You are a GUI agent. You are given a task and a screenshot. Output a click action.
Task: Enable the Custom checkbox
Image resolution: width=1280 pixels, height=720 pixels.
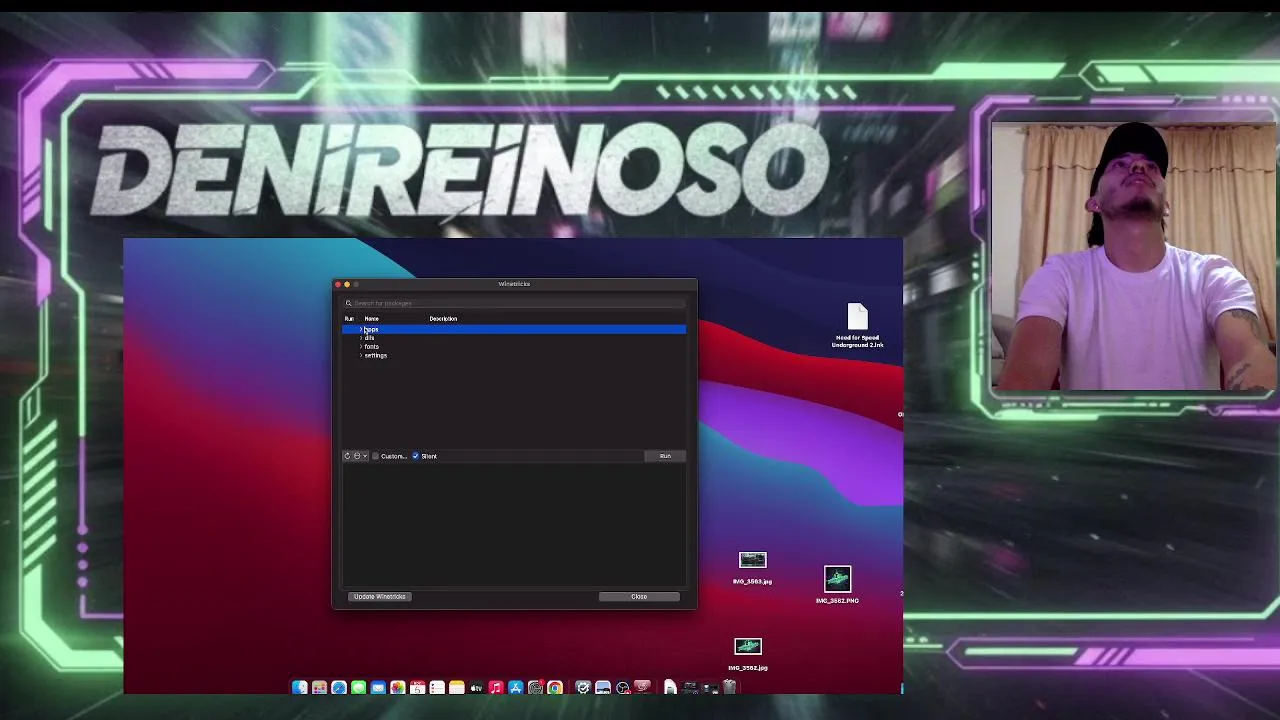(375, 456)
